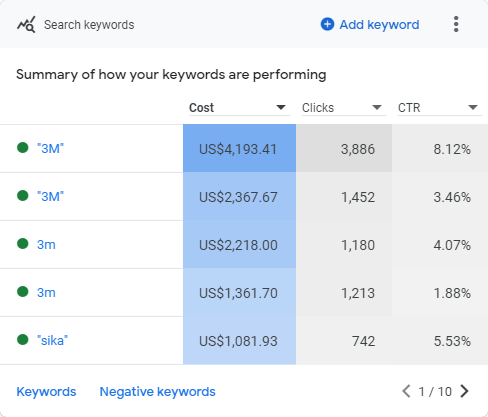Select the US$1,361.70 cost cell
Image resolution: width=488 pixels, height=417 pixels.
pos(239,292)
